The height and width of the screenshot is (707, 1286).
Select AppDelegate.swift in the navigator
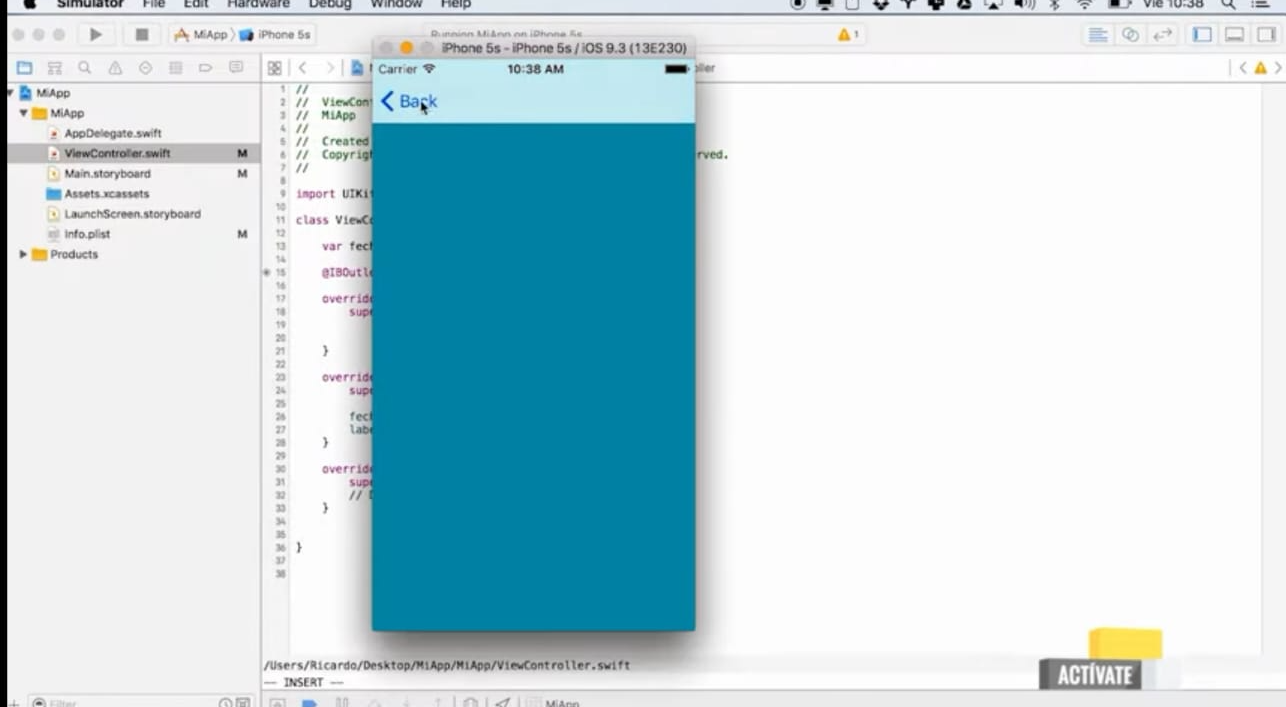tap(113, 133)
